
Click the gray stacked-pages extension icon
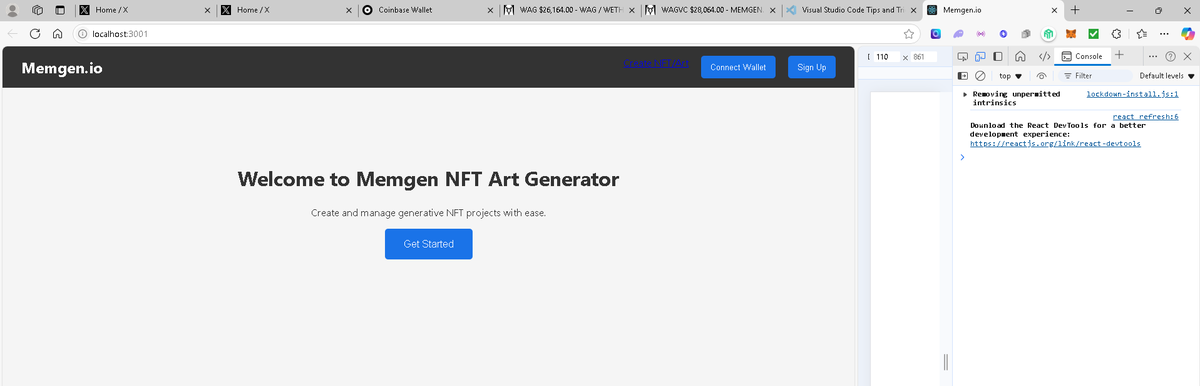tap(1026, 33)
